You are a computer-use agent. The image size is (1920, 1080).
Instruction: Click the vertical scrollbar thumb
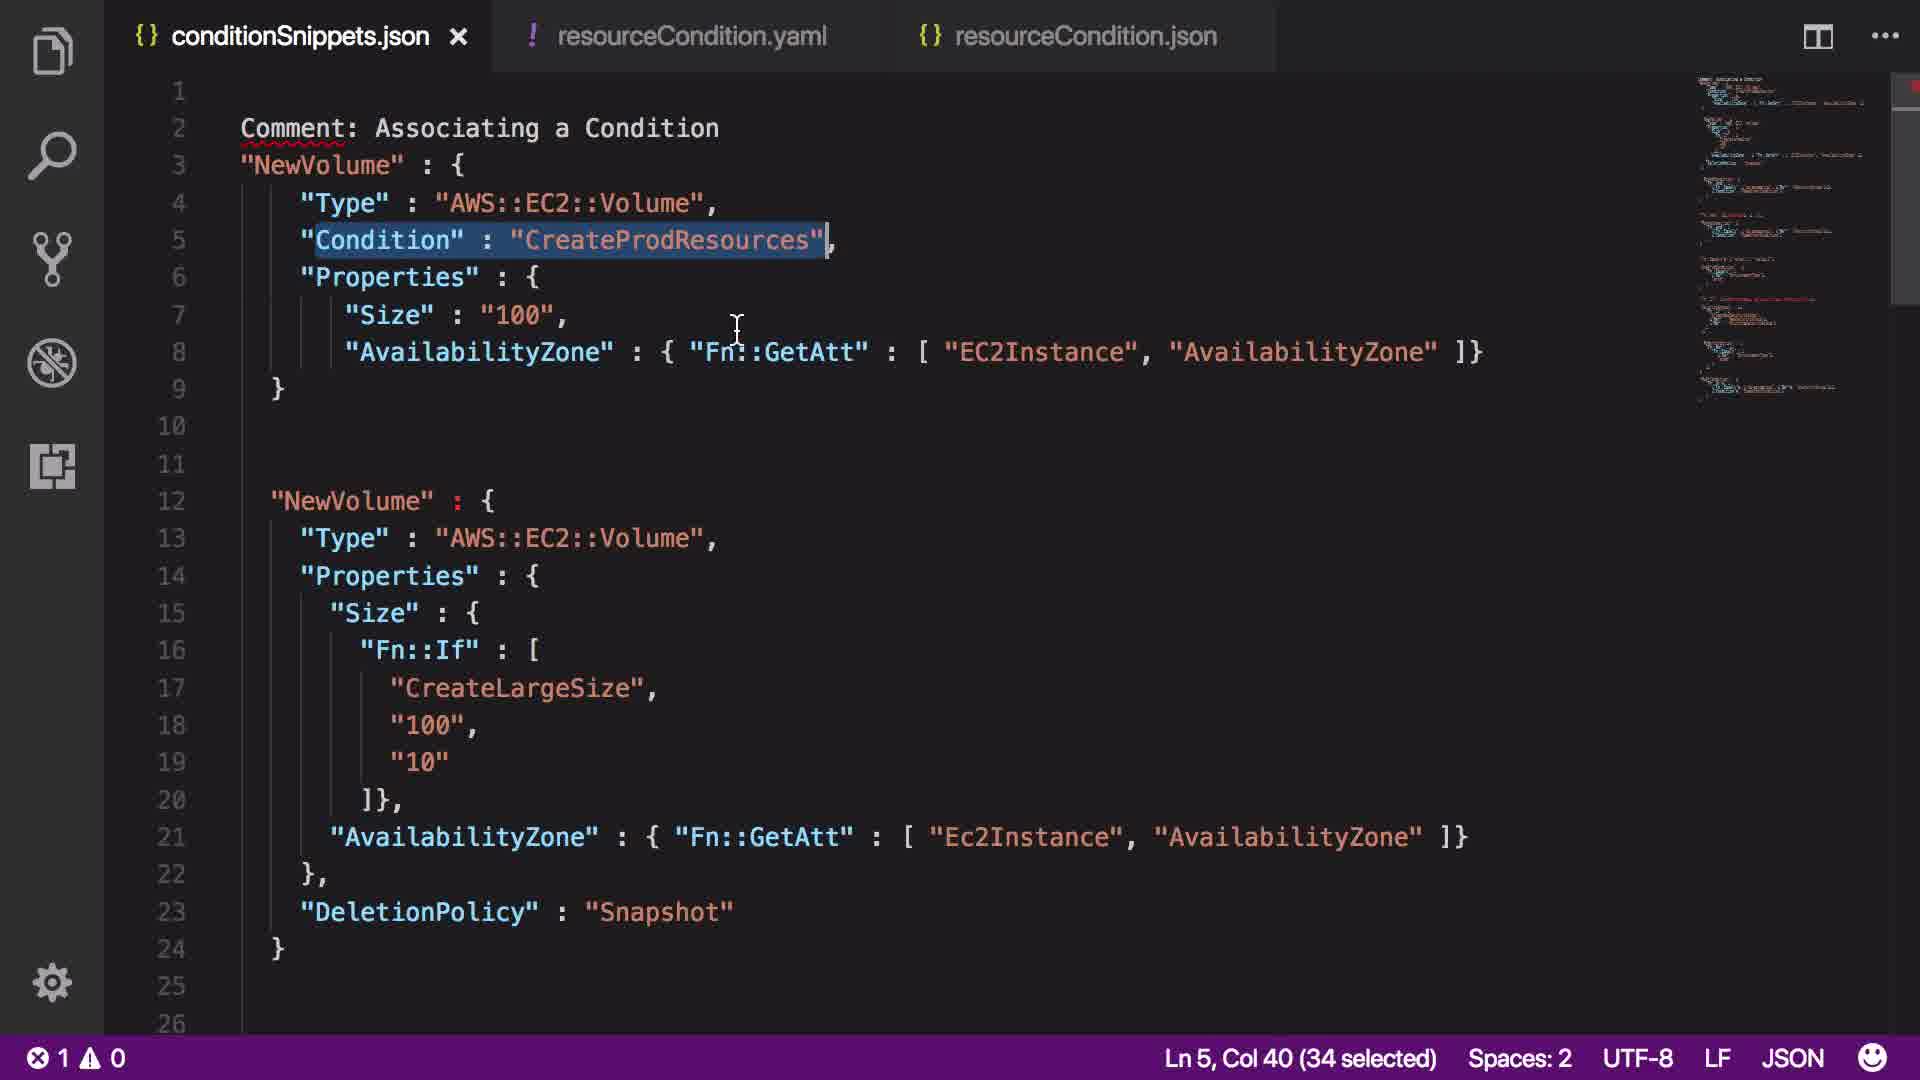1904,190
